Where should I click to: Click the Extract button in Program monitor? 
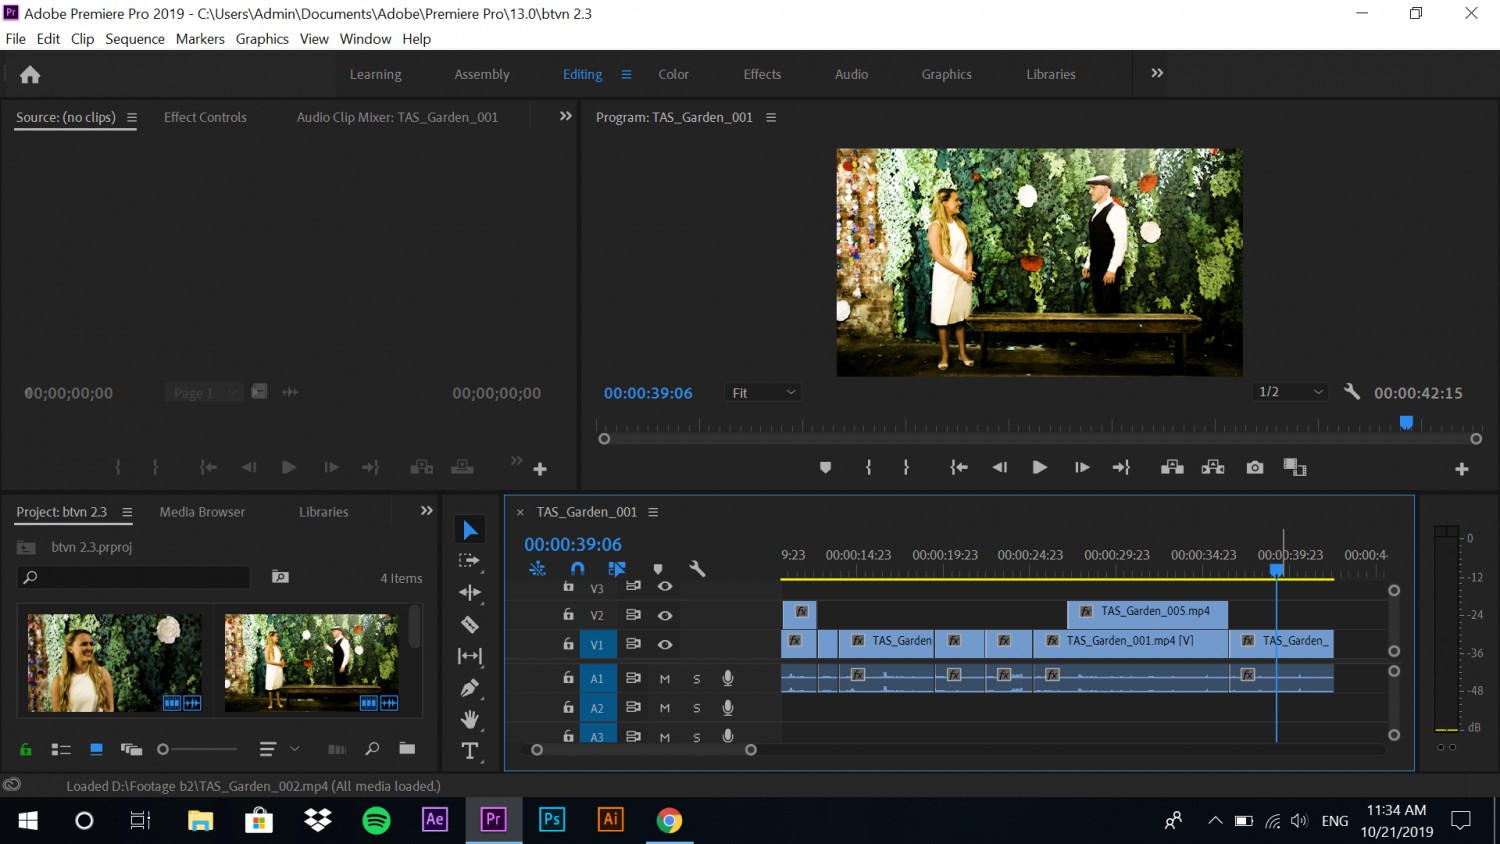click(x=1213, y=467)
